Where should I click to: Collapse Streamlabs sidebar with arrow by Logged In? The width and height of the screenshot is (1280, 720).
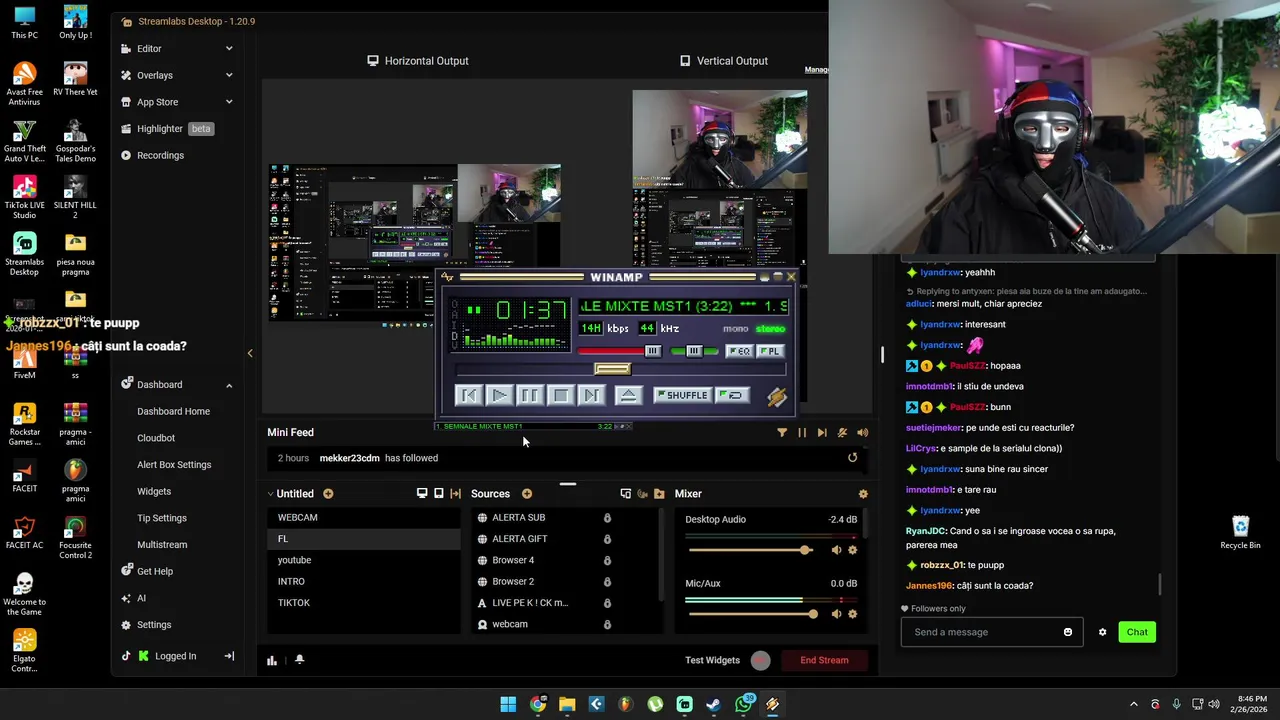pyautogui.click(x=229, y=656)
